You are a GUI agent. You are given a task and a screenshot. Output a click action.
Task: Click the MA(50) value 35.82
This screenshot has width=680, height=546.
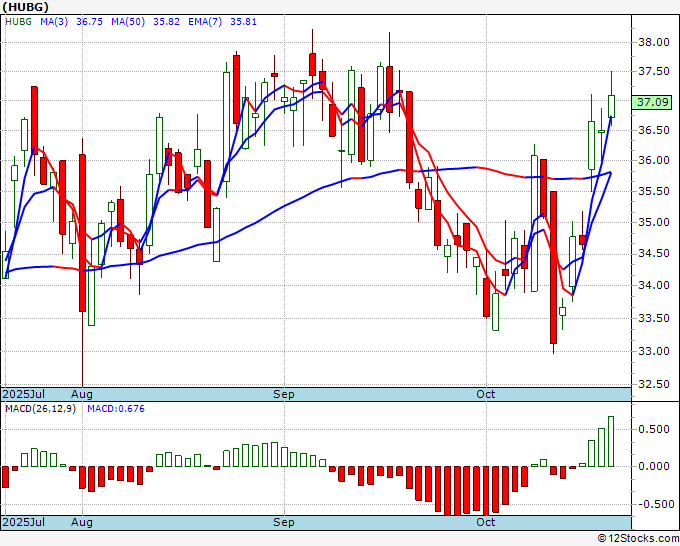click(166, 22)
